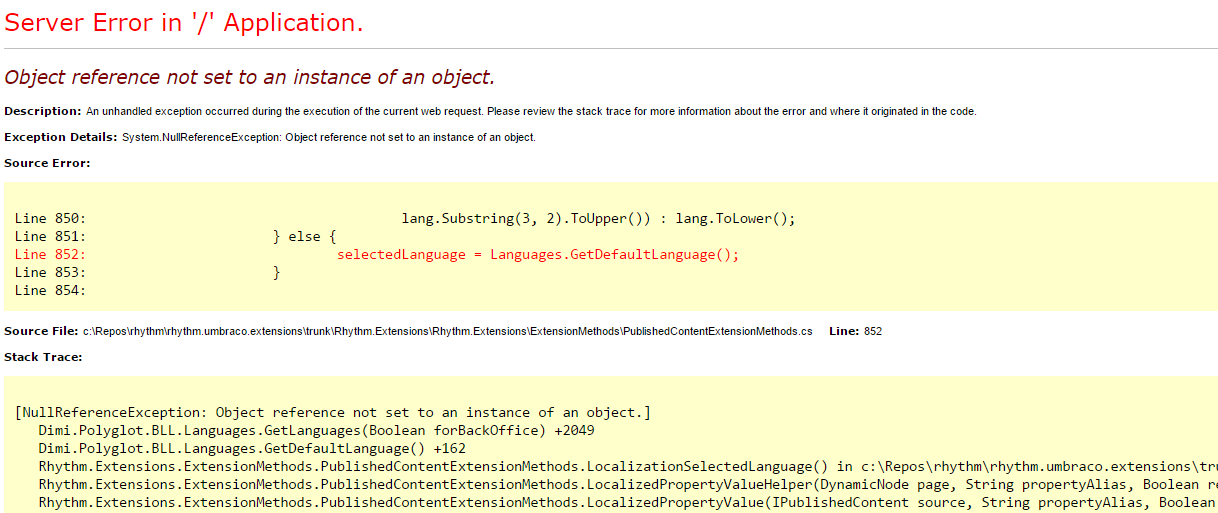Click the GetDefaultLanguage() +162 stack frame
This screenshot has width=1218, height=513.
[252, 448]
